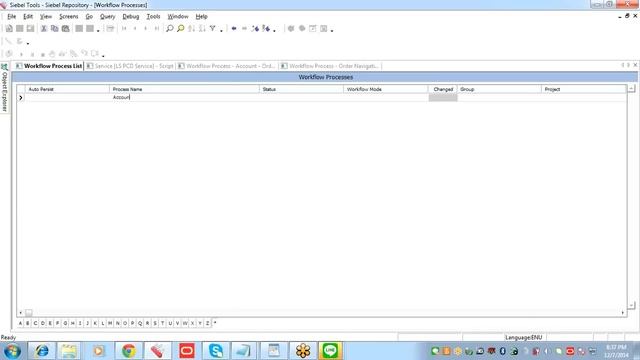This screenshot has width=640, height=360.
Task: Click the Windows Start button
Action: click(12, 351)
